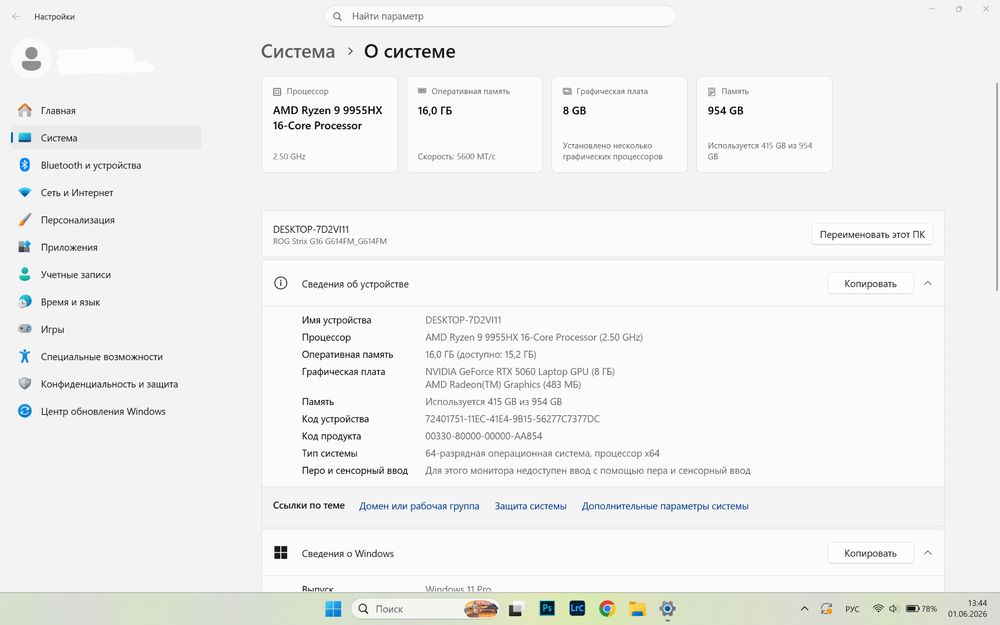
Task: Click the Игры gamepad icon
Action: point(25,329)
